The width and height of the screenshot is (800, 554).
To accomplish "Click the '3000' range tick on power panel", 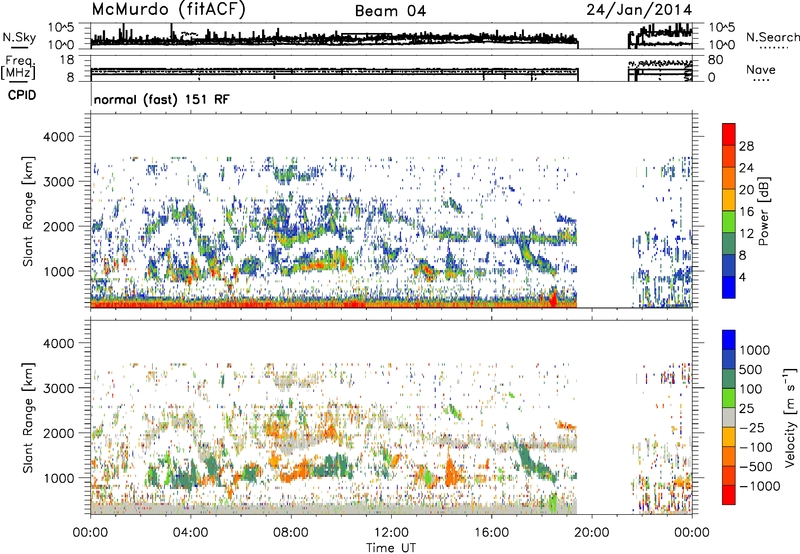I will click(58, 182).
